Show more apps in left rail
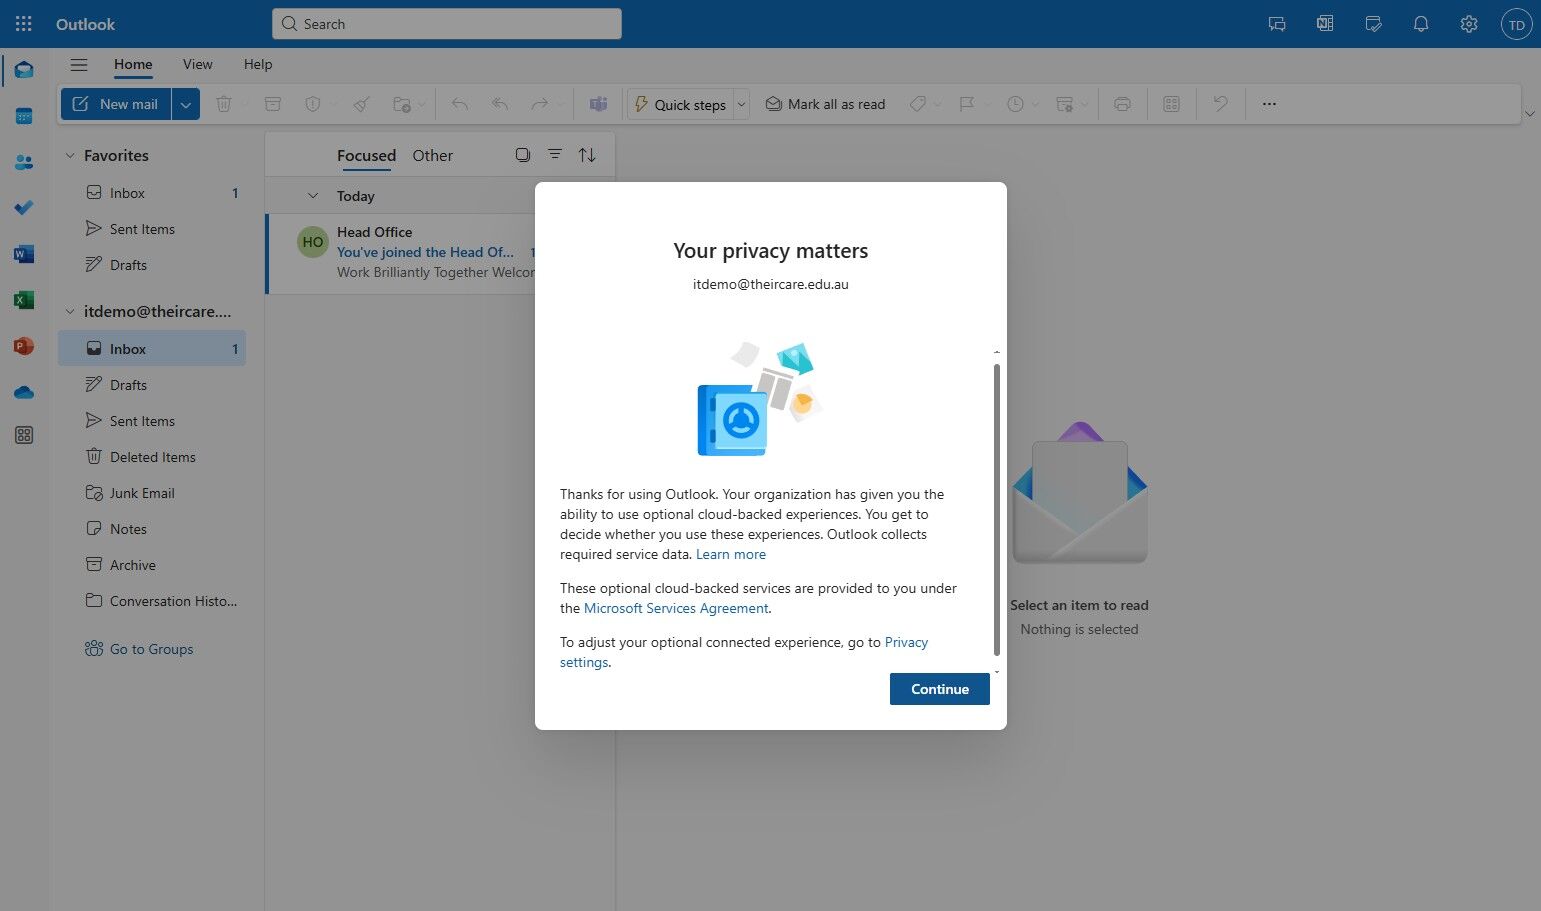The width and height of the screenshot is (1541, 911). (x=24, y=435)
